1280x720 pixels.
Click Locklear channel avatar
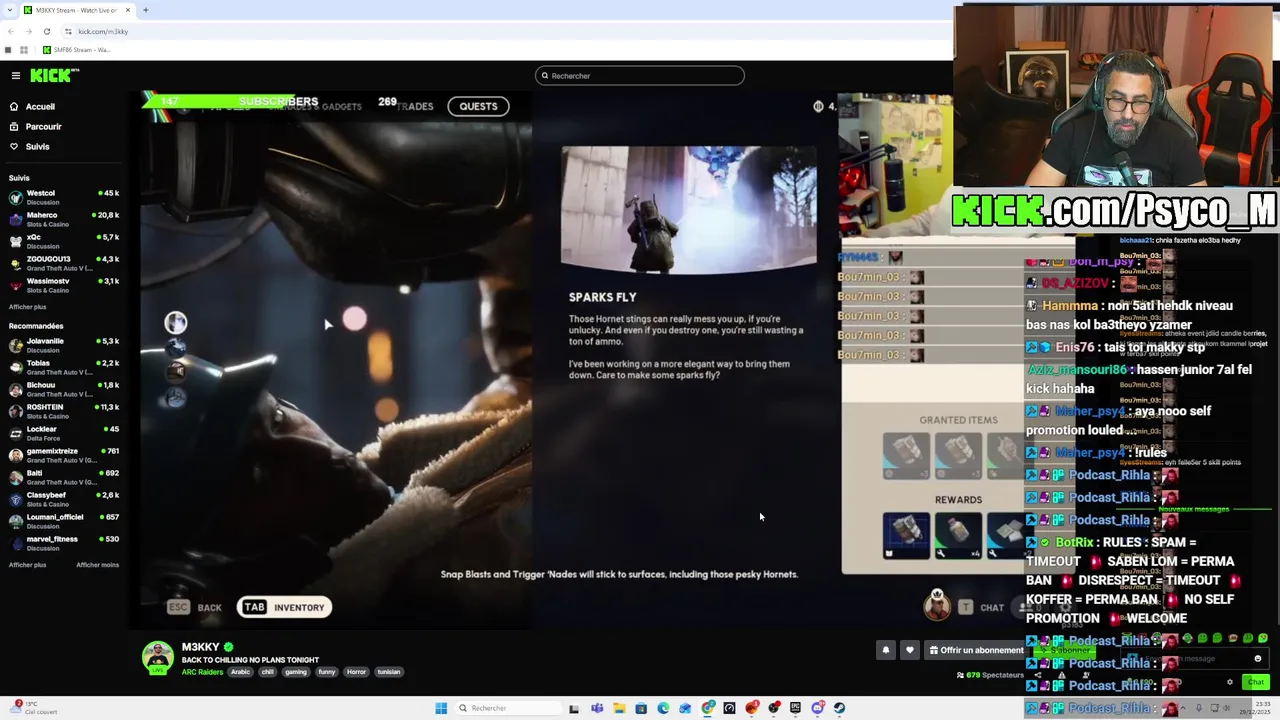tap(16, 433)
